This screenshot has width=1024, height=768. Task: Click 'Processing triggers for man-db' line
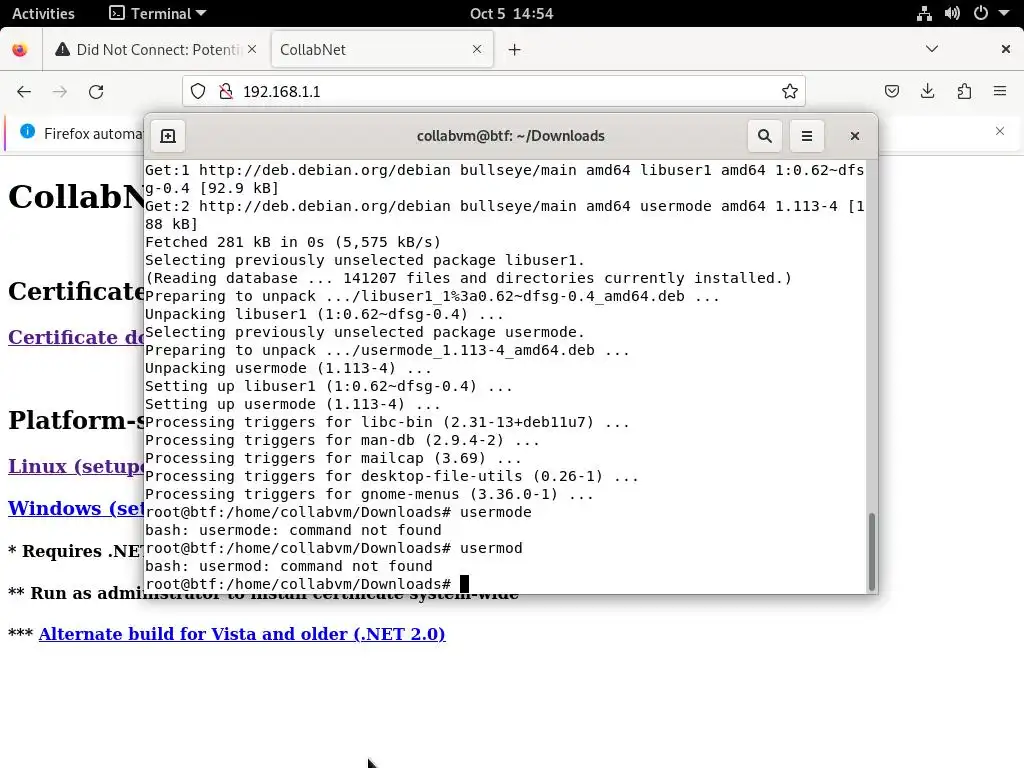(x=343, y=440)
